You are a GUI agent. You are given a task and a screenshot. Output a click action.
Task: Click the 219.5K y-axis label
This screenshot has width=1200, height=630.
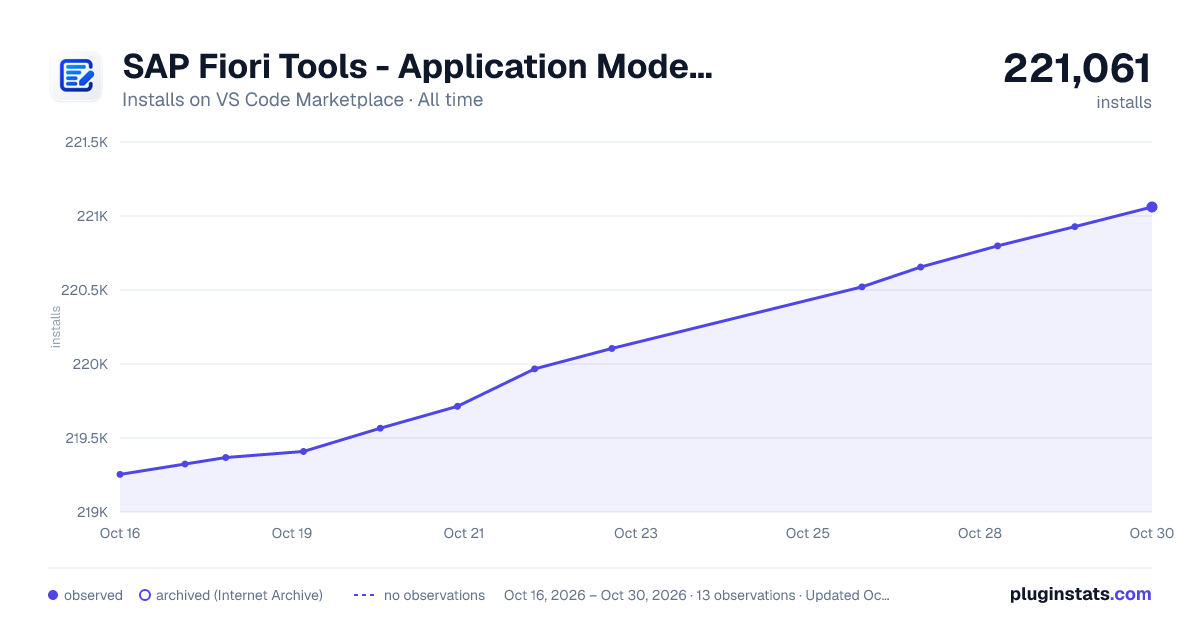click(x=86, y=438)
